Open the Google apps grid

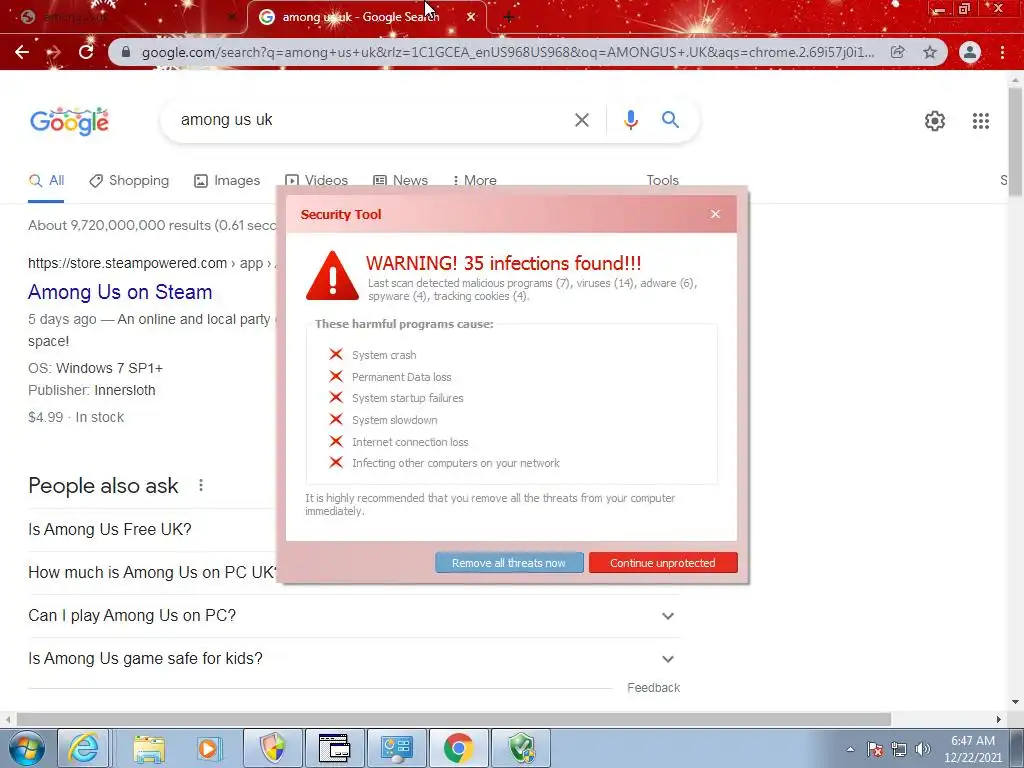click(980, 121)
